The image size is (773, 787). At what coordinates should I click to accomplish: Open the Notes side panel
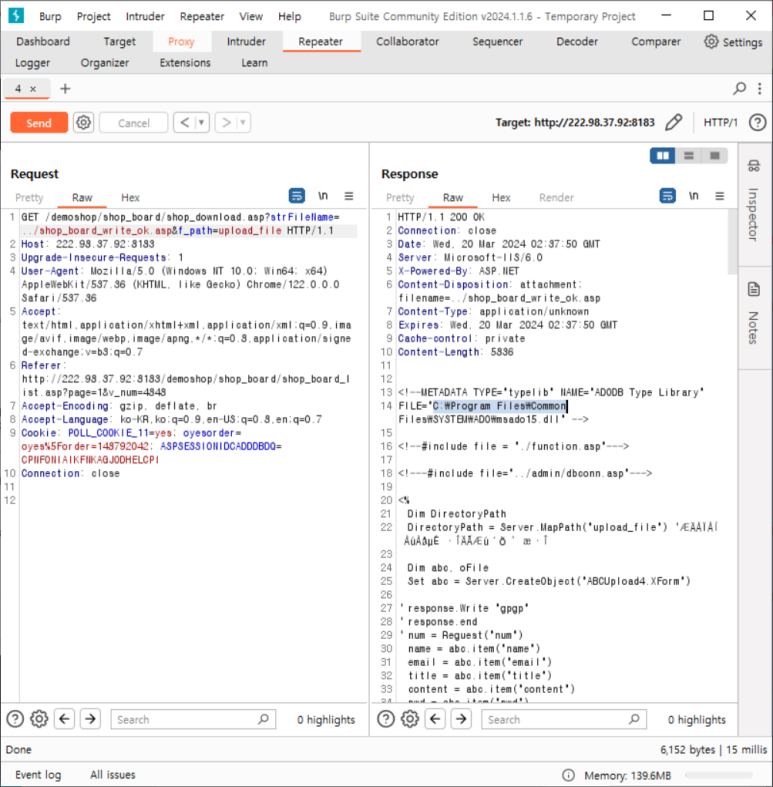pos(753,315)
